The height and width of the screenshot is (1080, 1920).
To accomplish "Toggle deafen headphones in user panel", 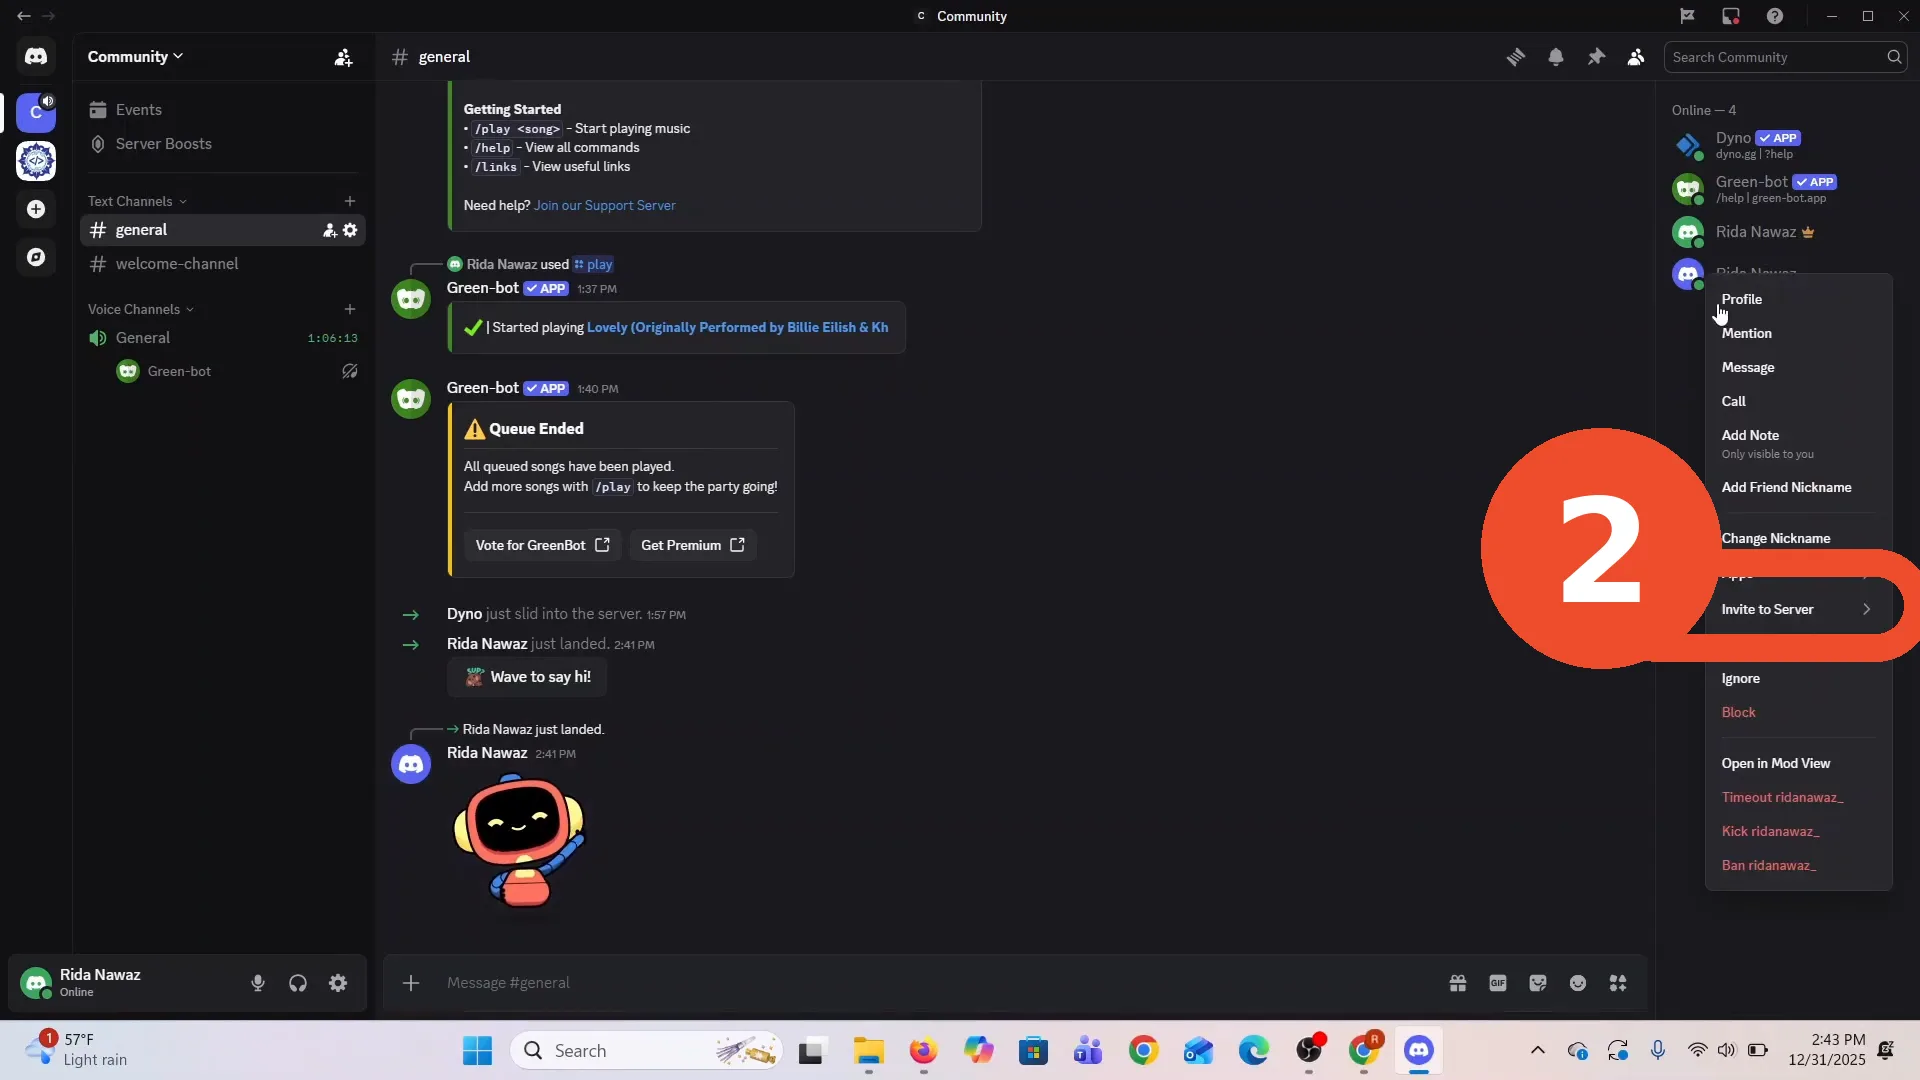I will [298, 983].
